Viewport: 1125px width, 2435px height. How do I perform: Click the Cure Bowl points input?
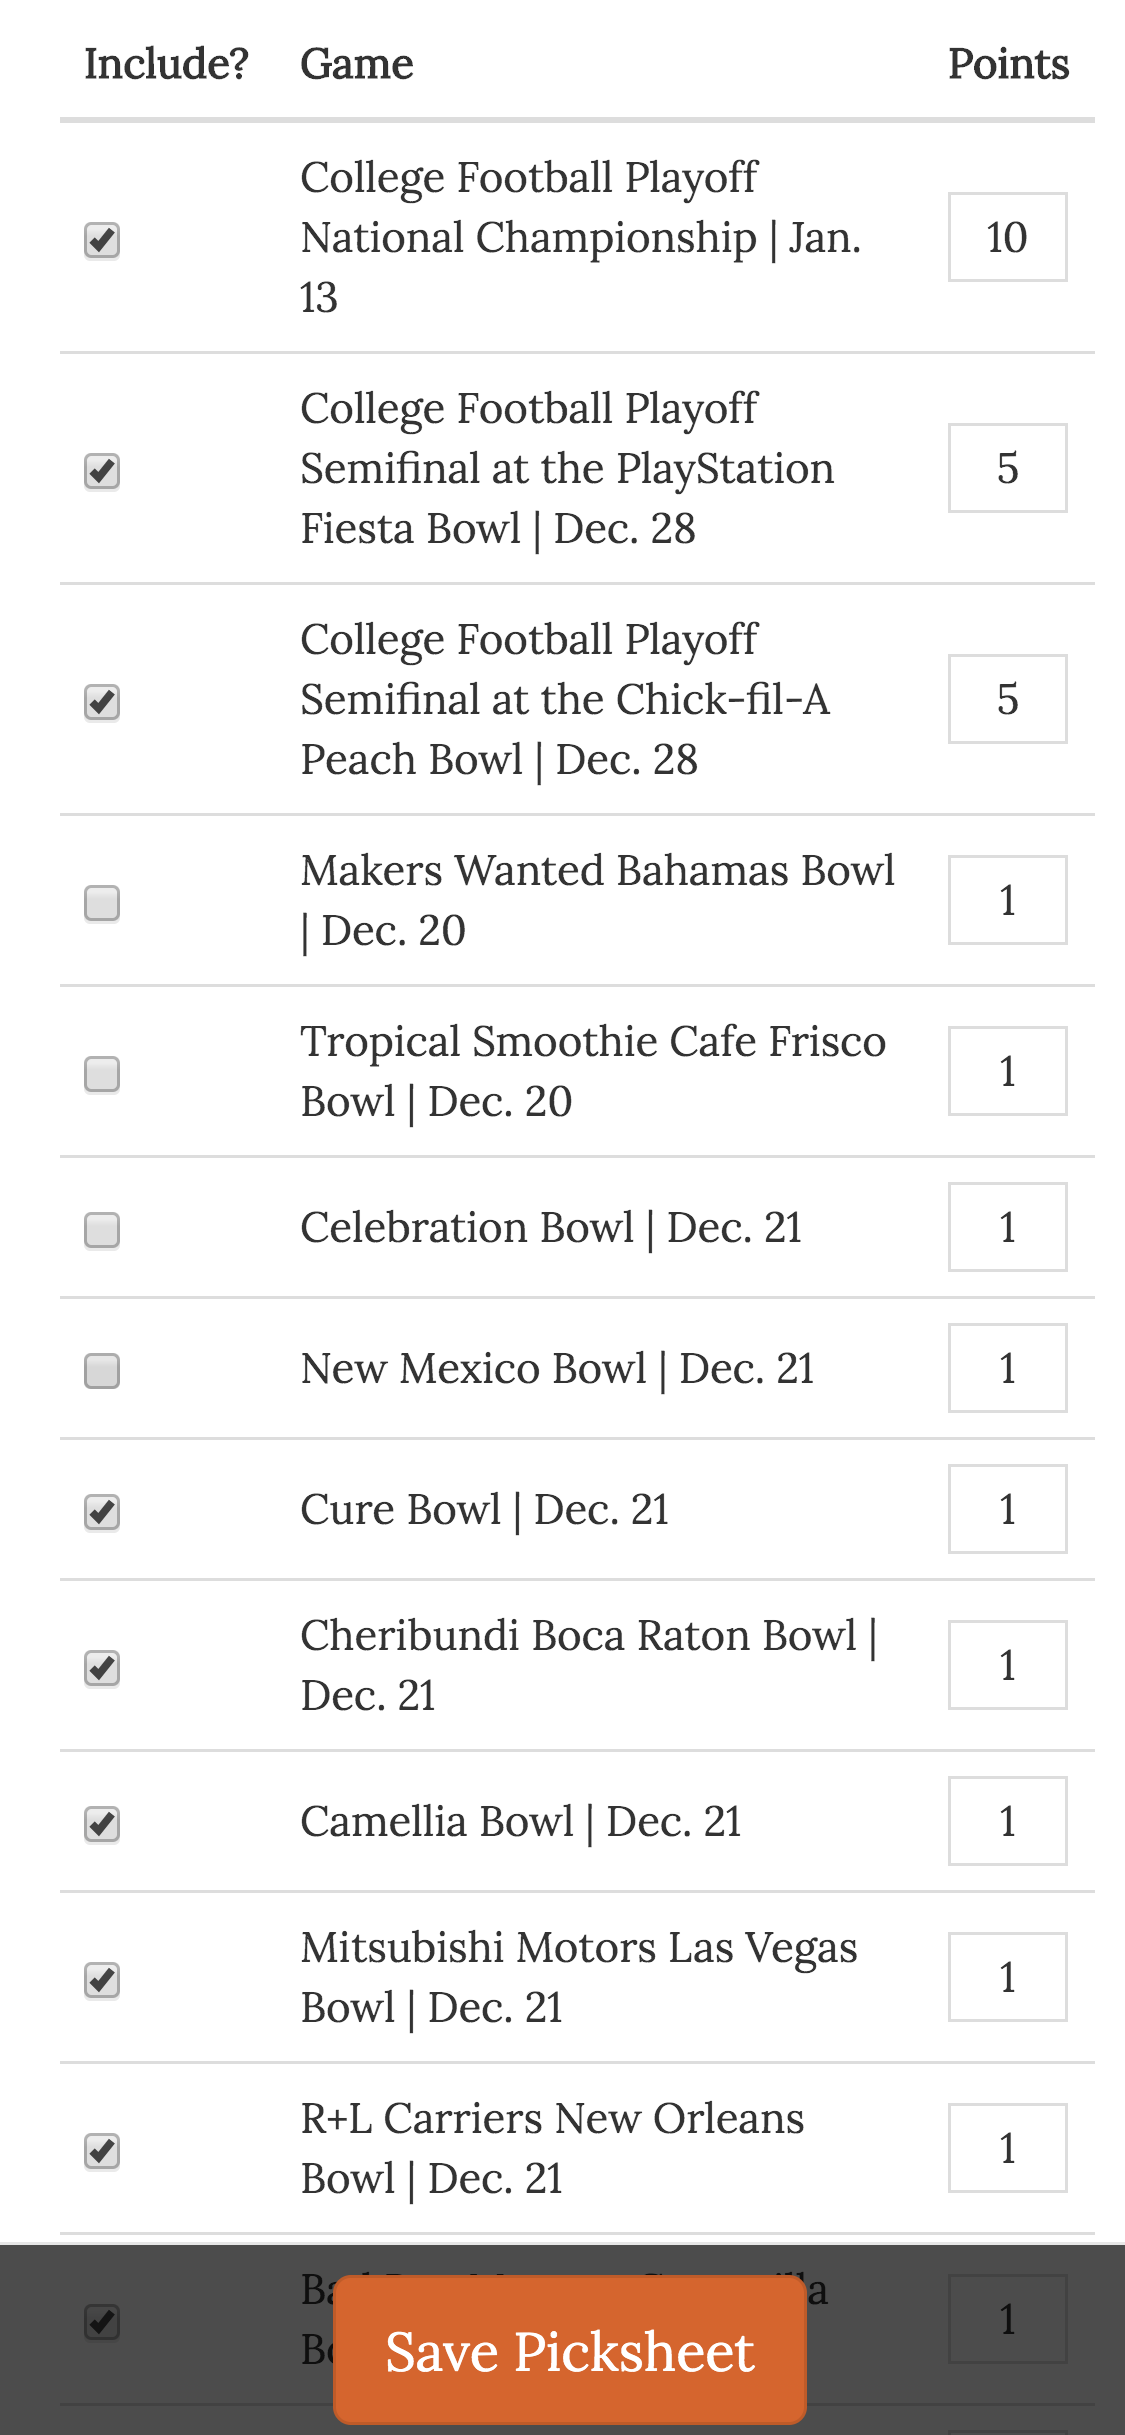[1007, 1509]
